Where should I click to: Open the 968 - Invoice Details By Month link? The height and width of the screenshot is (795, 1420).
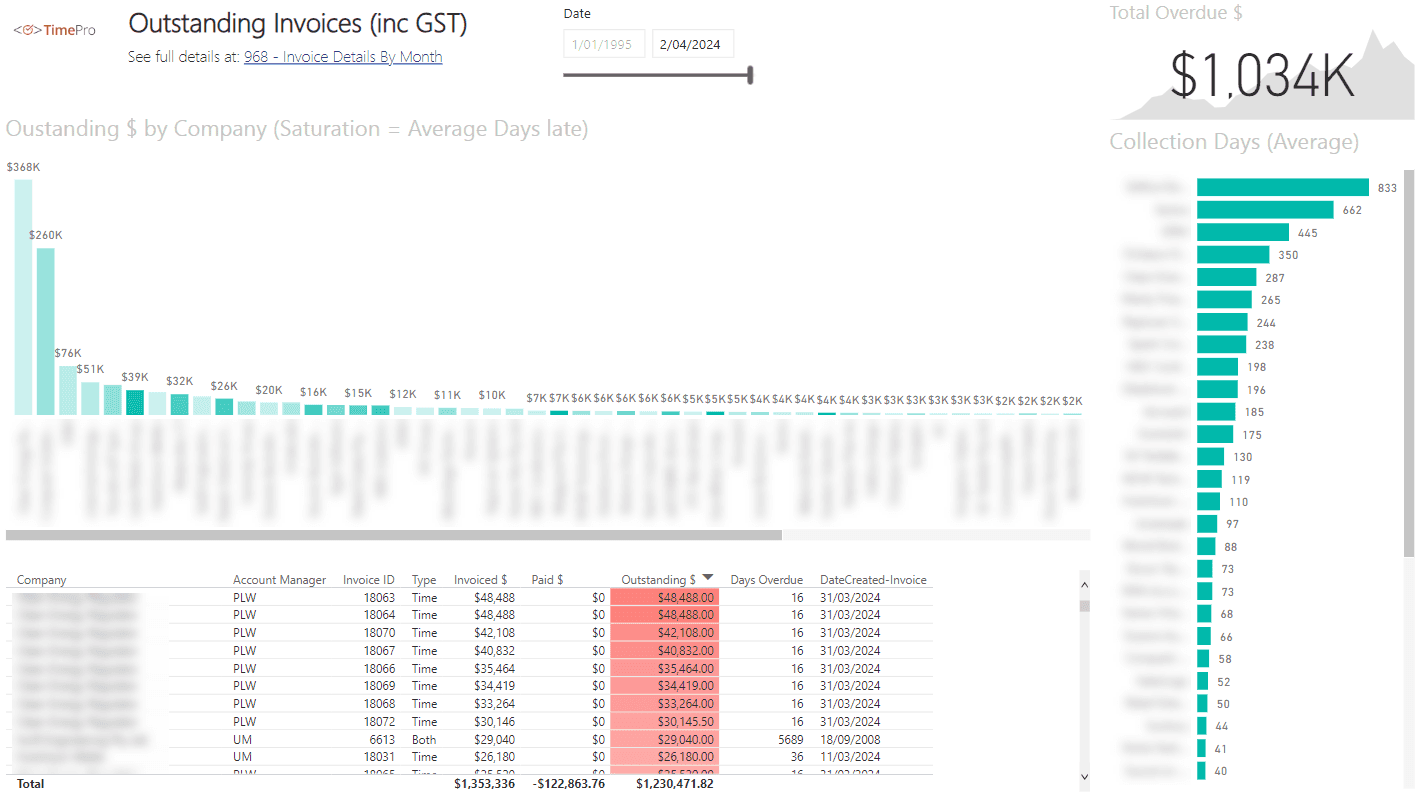click(343, 57)
